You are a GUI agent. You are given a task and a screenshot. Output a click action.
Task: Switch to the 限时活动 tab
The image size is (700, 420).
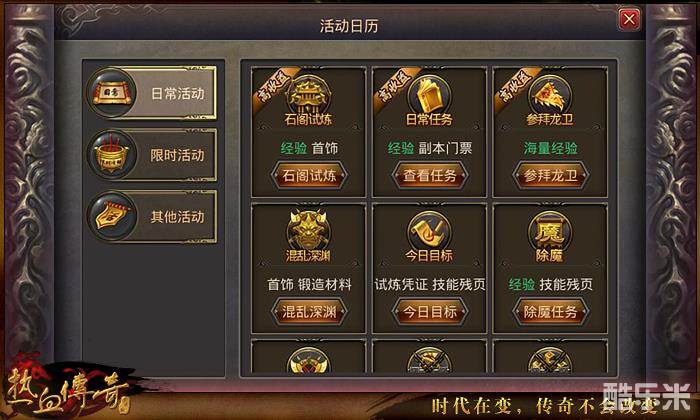coord(152,155)
